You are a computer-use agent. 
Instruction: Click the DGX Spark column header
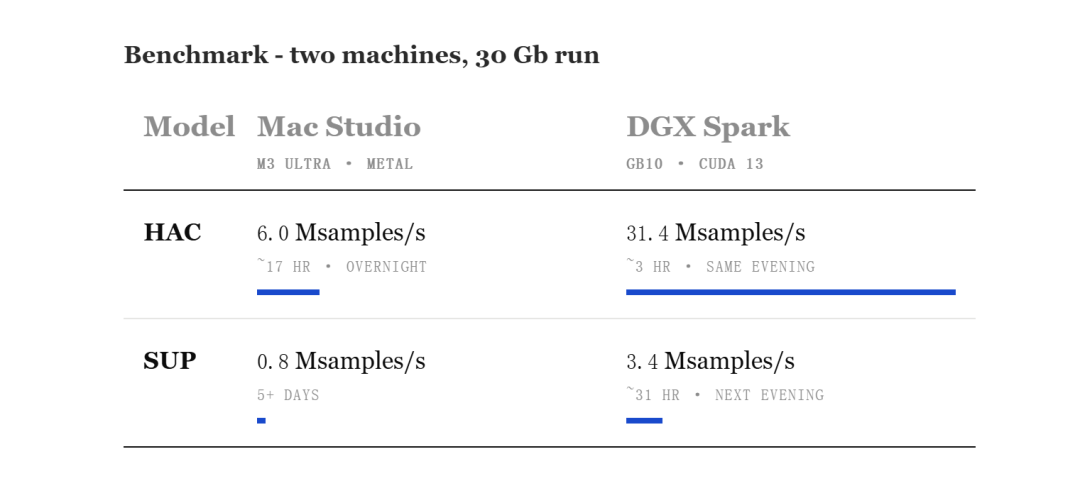coord(708,128)
